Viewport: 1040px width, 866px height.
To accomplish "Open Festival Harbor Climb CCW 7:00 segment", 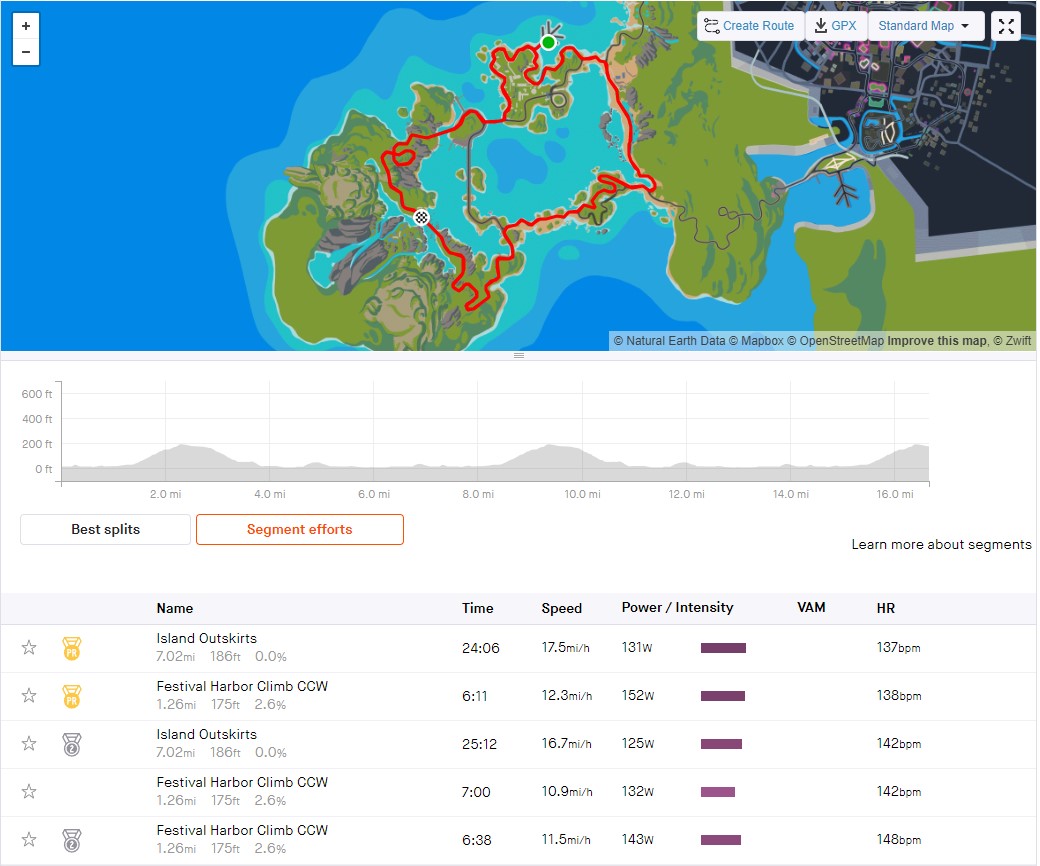I will tap(243, 783).
